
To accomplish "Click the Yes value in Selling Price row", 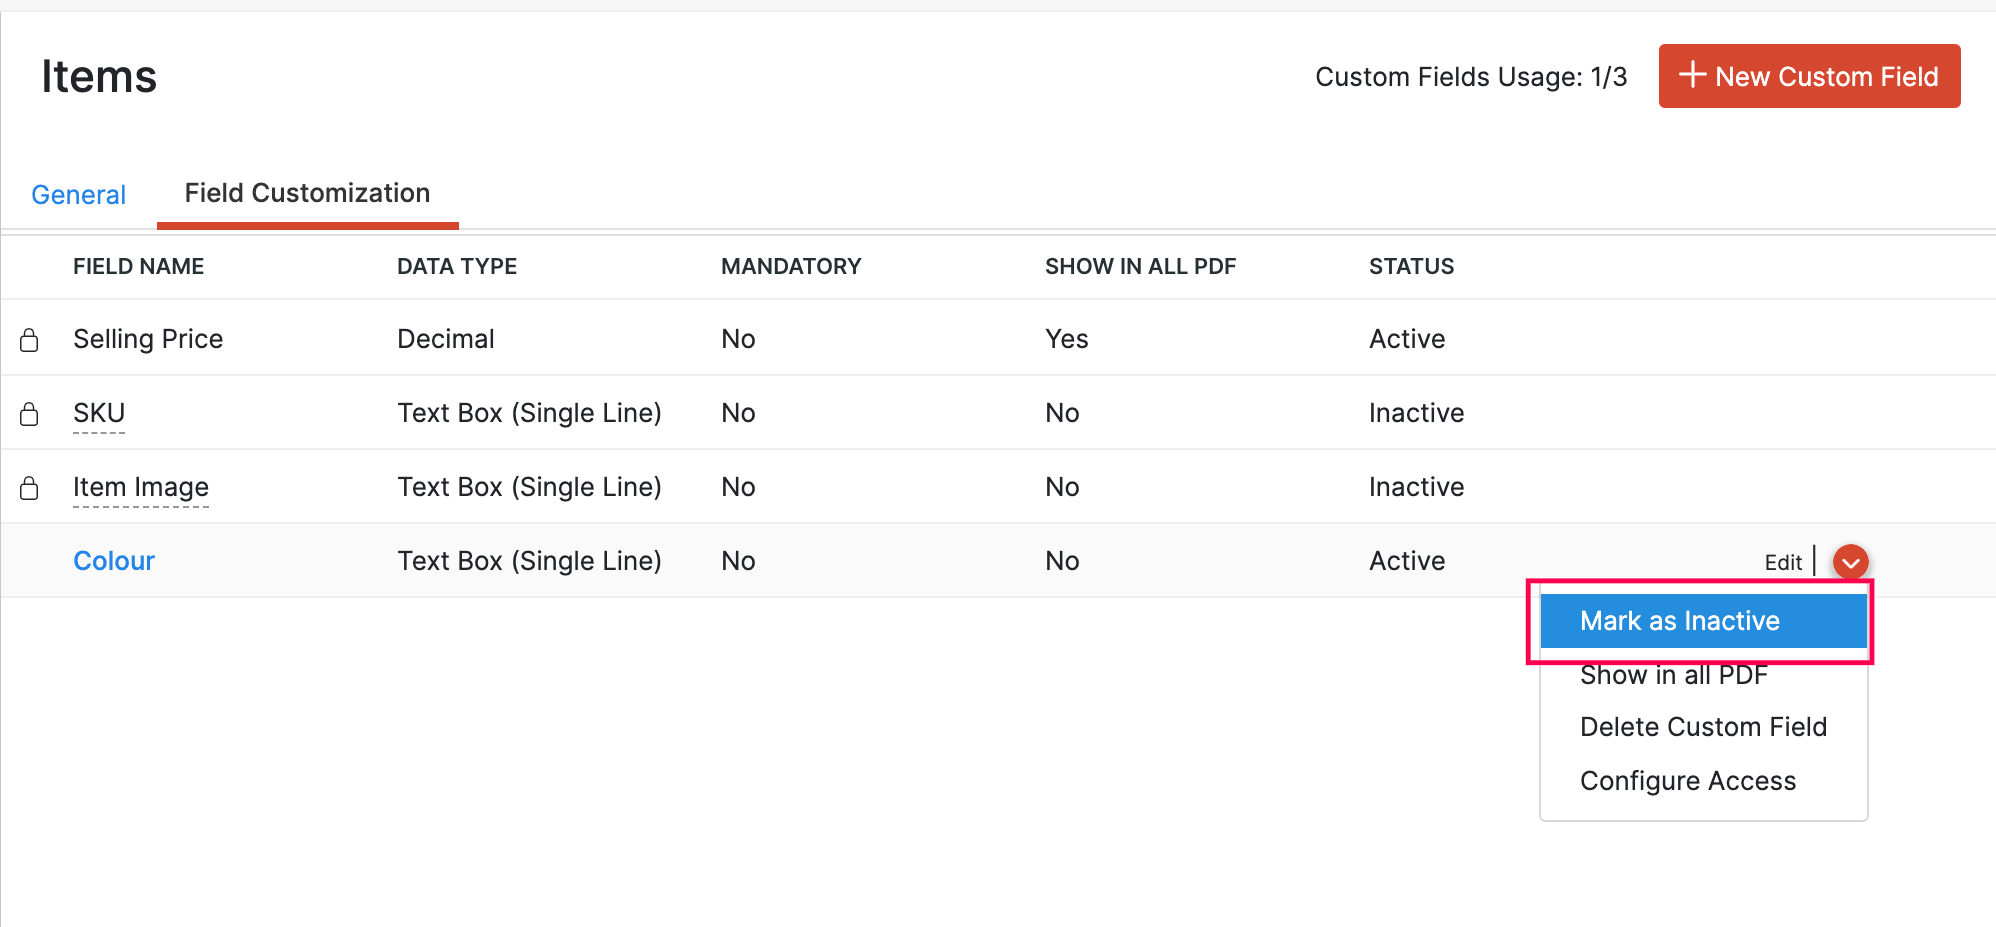I will point(1067,339).
